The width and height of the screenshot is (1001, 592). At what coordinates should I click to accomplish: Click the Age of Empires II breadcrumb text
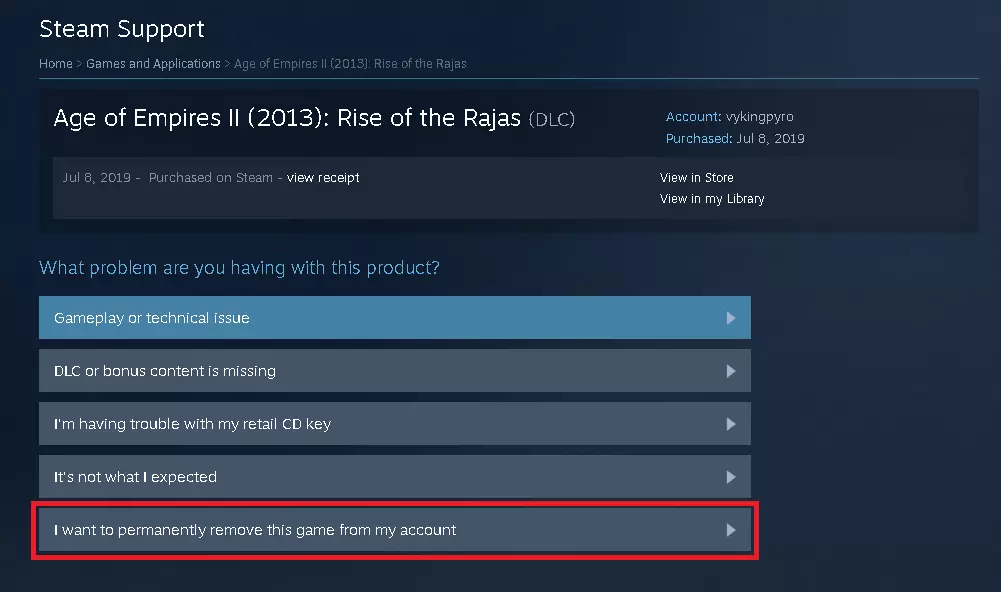tap(350, 64)
